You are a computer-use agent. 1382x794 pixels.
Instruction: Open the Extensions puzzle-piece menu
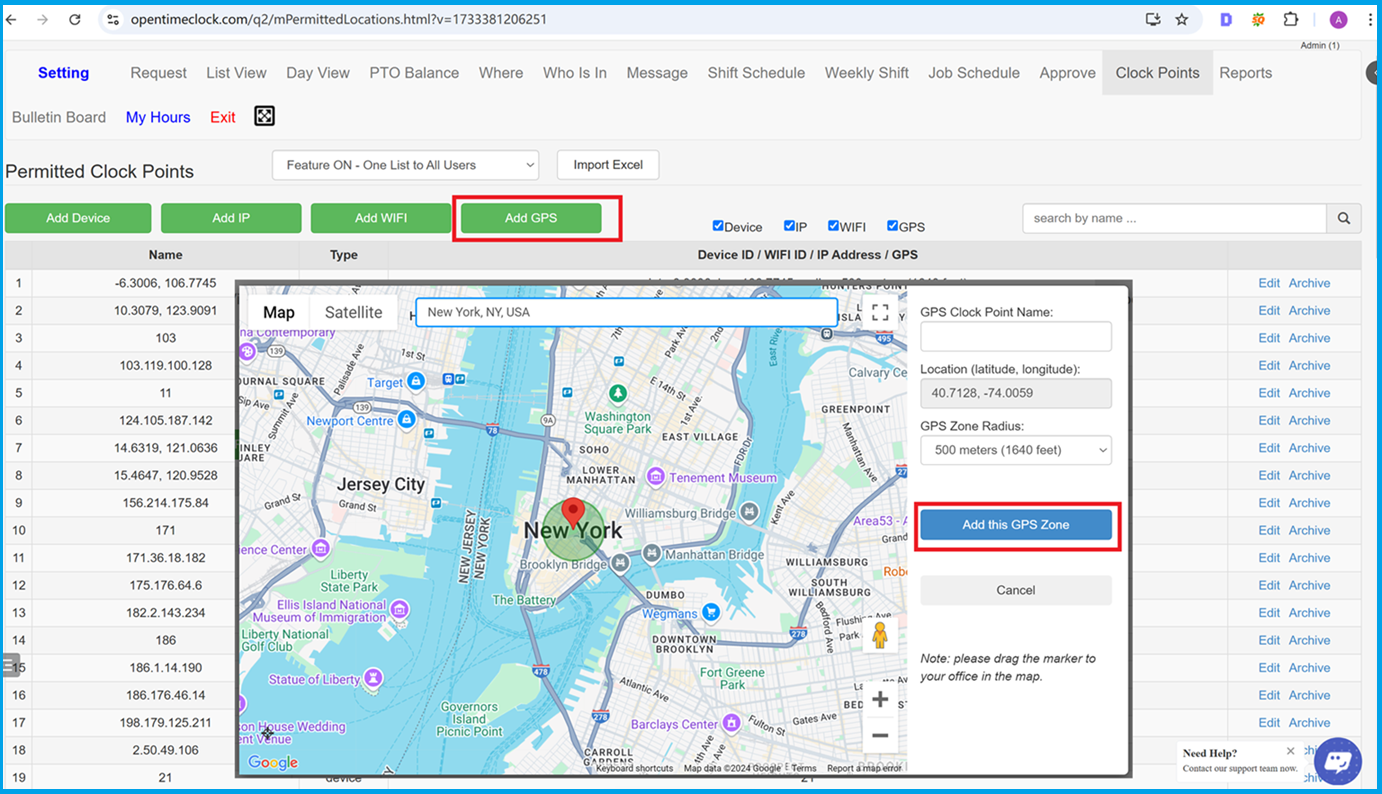click(x=1291, y=19)
